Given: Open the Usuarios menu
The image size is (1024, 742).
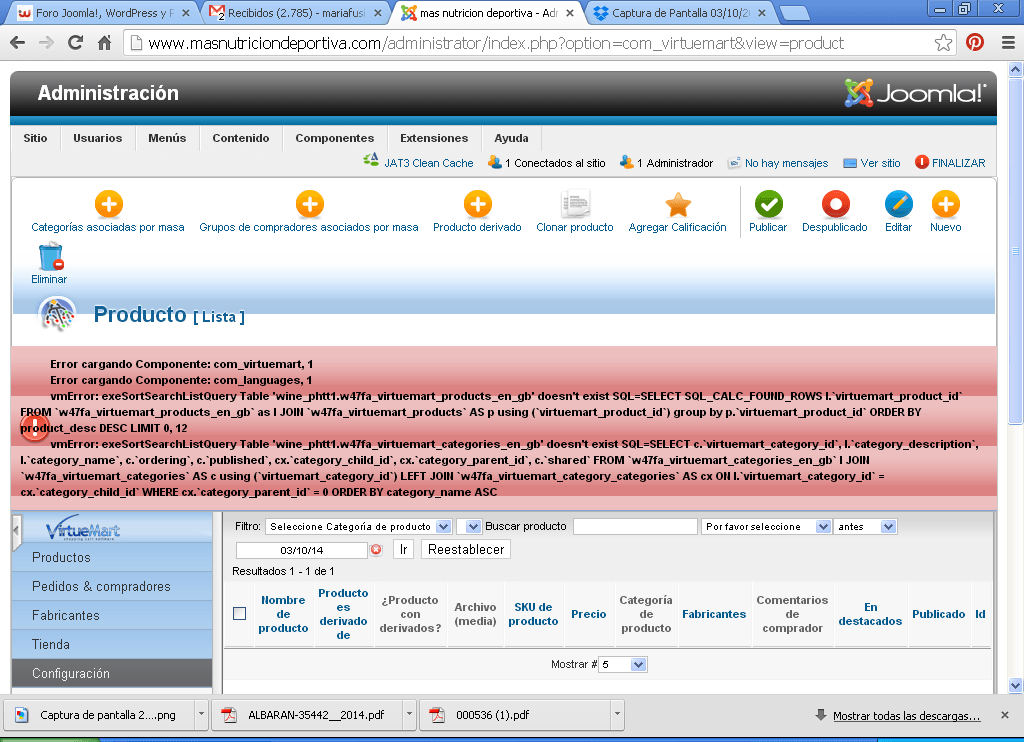Looking at the screenshot, I should (x=97, y=138).
